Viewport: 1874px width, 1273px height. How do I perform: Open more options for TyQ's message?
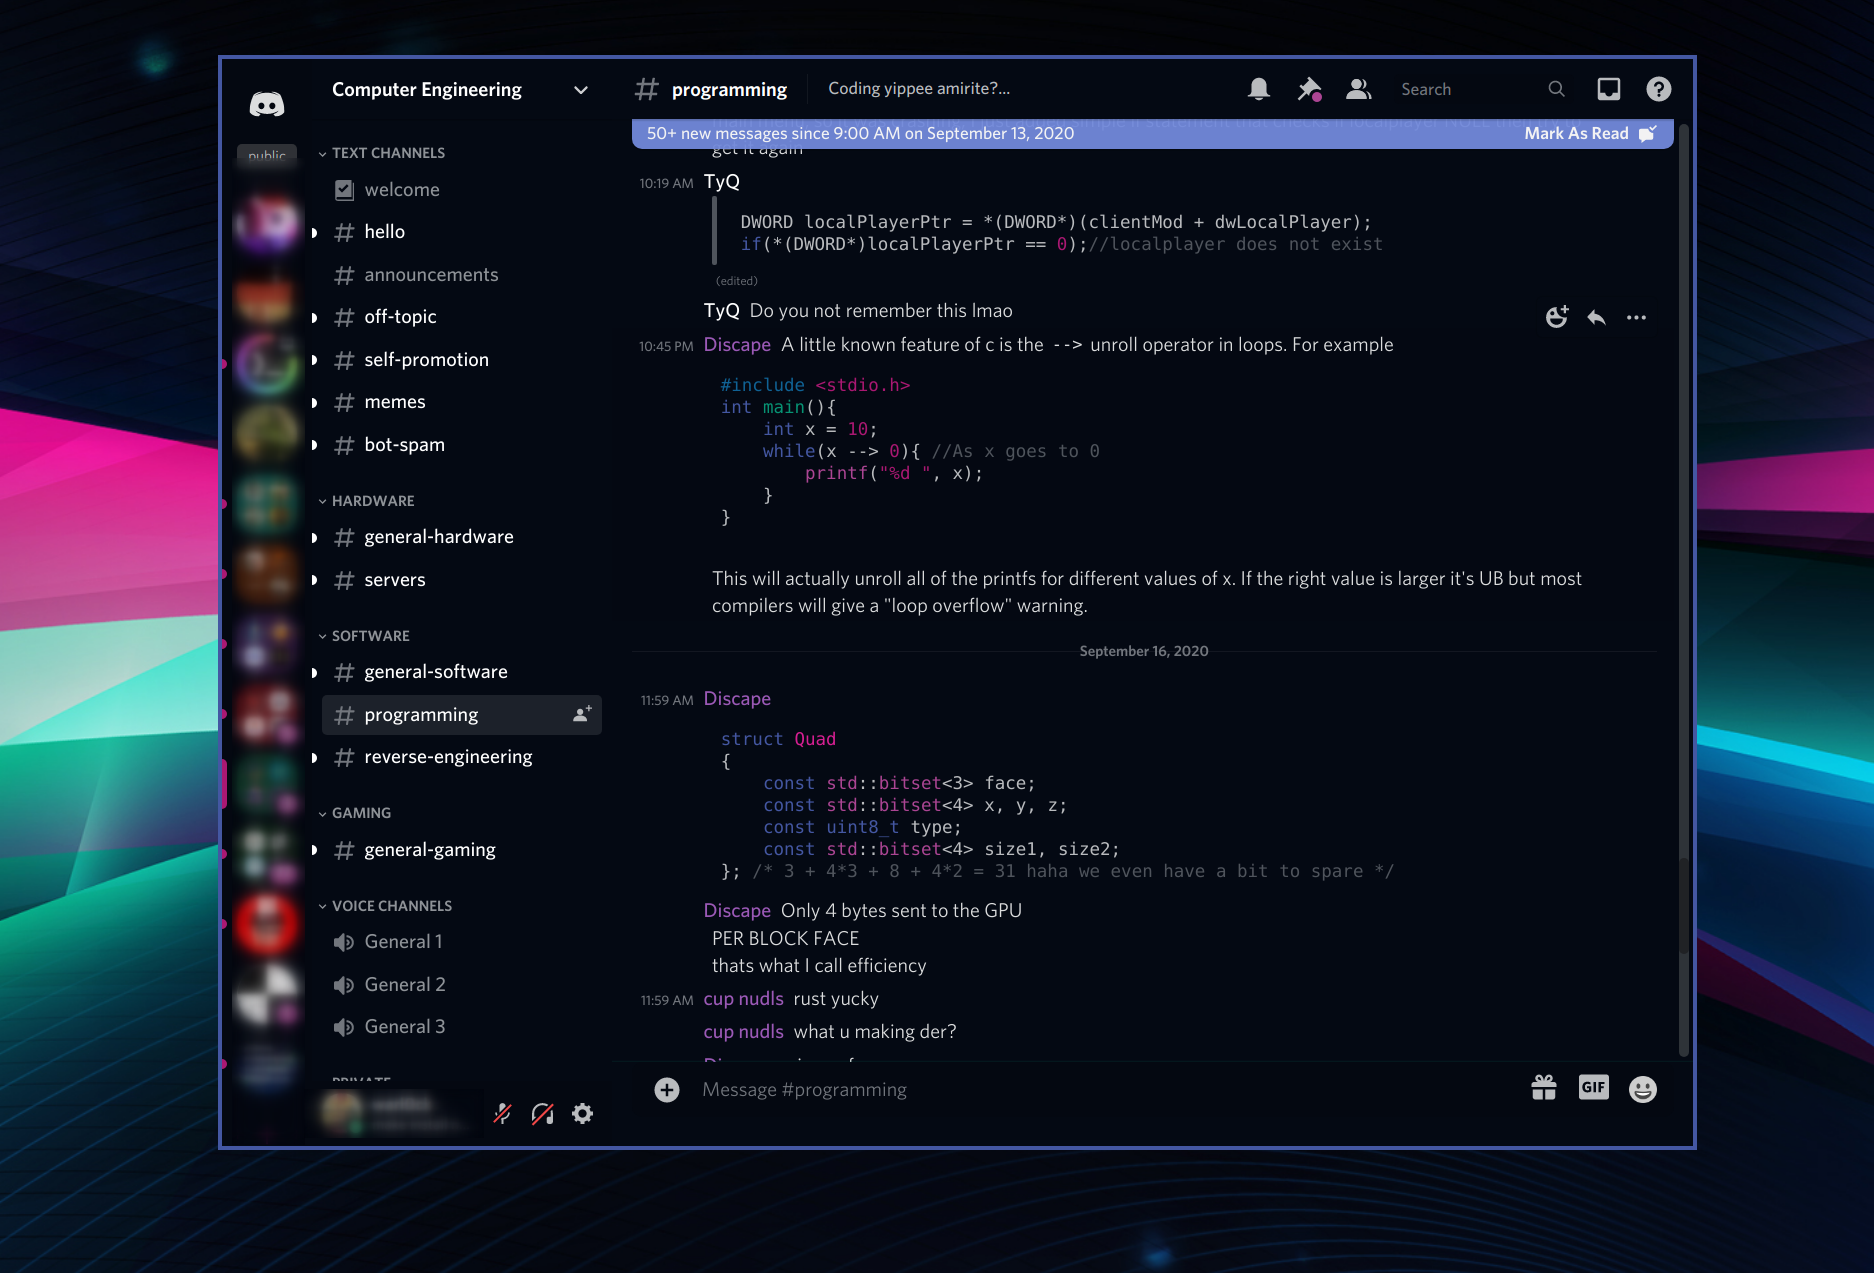point(1636,317)
